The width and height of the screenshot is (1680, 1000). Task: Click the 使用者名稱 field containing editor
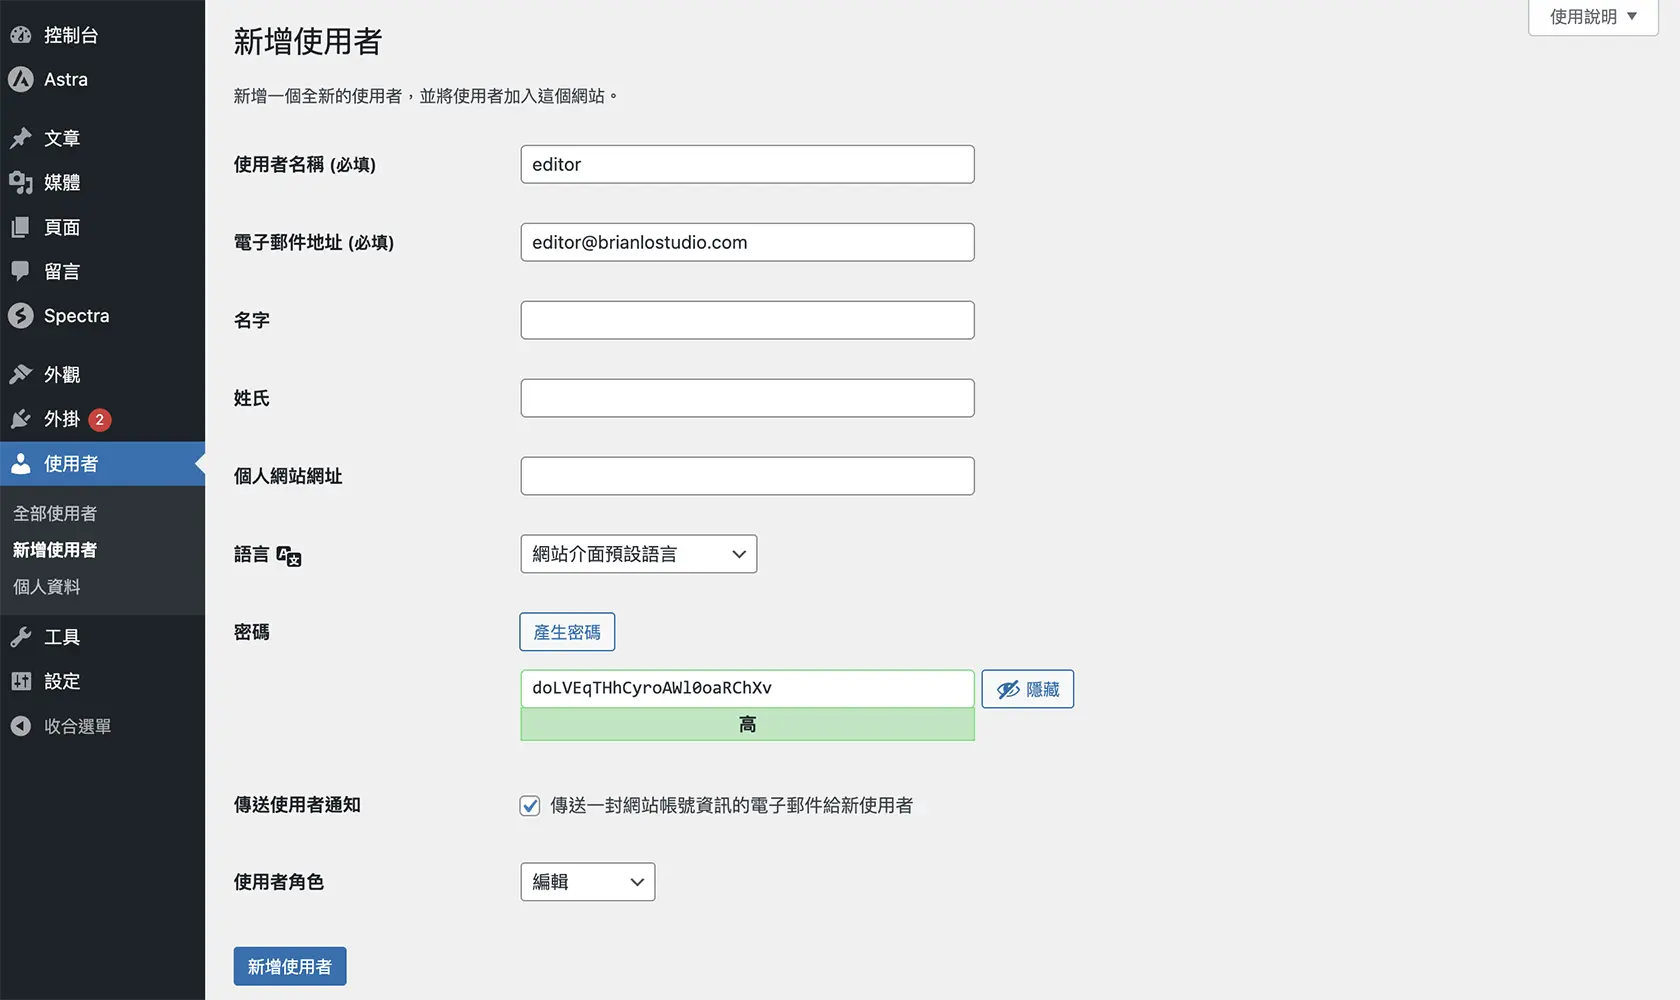point(747,164)
